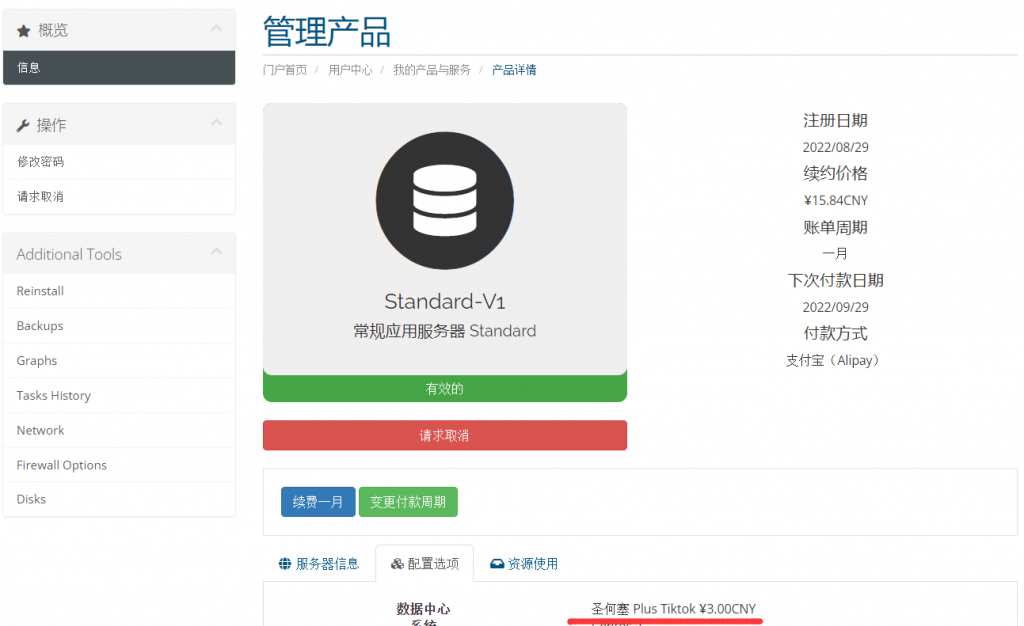
Task: Collapse the Additional Tools panel chevron
Action: 216,252
